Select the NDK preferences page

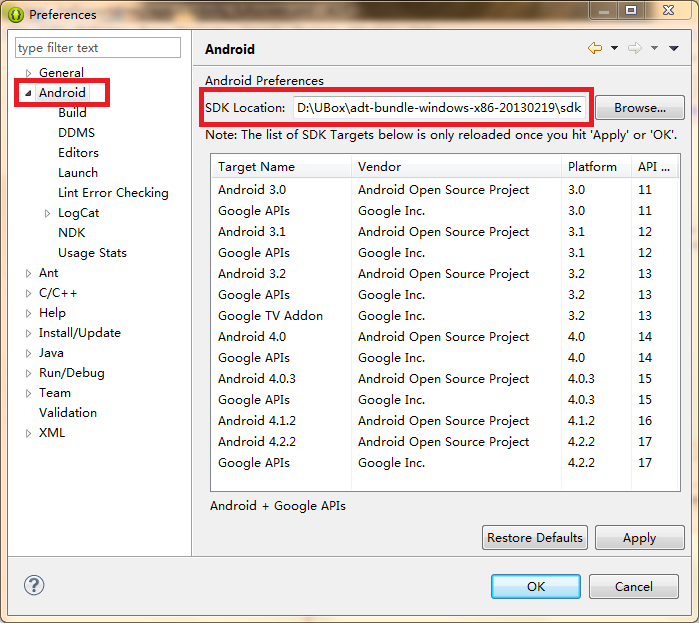coord(71,233)
